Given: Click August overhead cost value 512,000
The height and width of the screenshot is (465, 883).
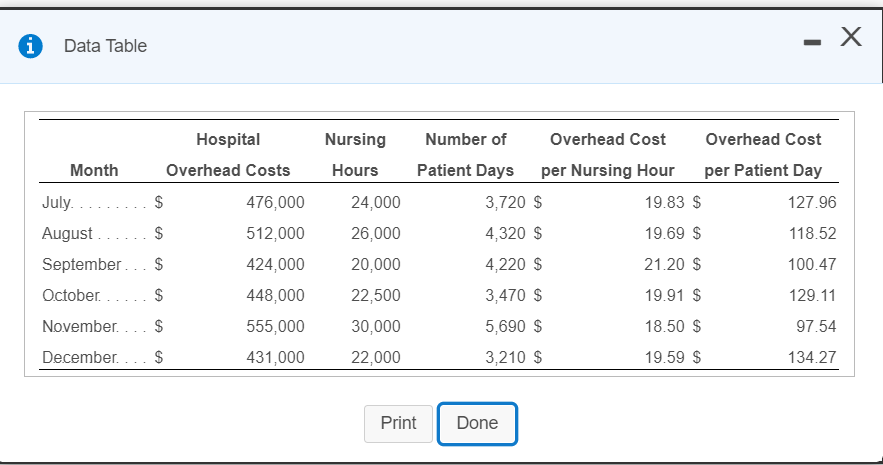Looking at the screenshot, I should point(275,233).
